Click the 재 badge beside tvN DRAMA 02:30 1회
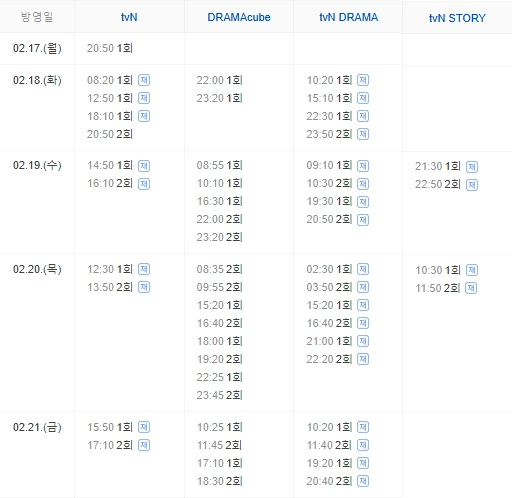The height and width of the screenshot is (498, 514). pos(363,269)
